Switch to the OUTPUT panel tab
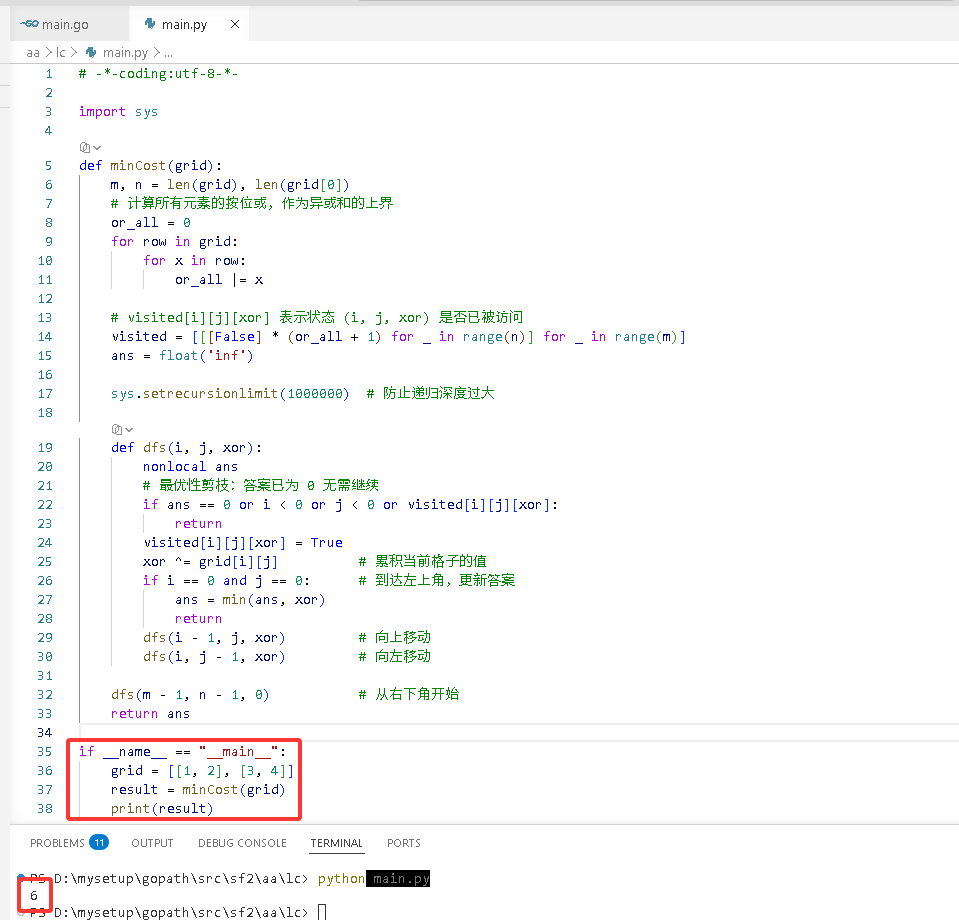The image size is (959, 920). [152, 843]
